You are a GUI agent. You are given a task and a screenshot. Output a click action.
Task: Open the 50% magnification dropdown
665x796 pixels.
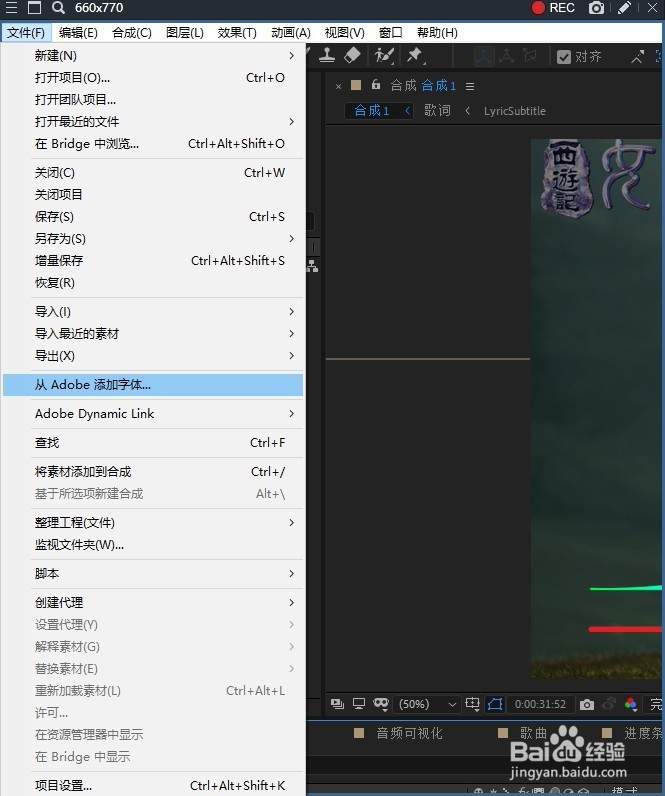[x=426, y=704]
